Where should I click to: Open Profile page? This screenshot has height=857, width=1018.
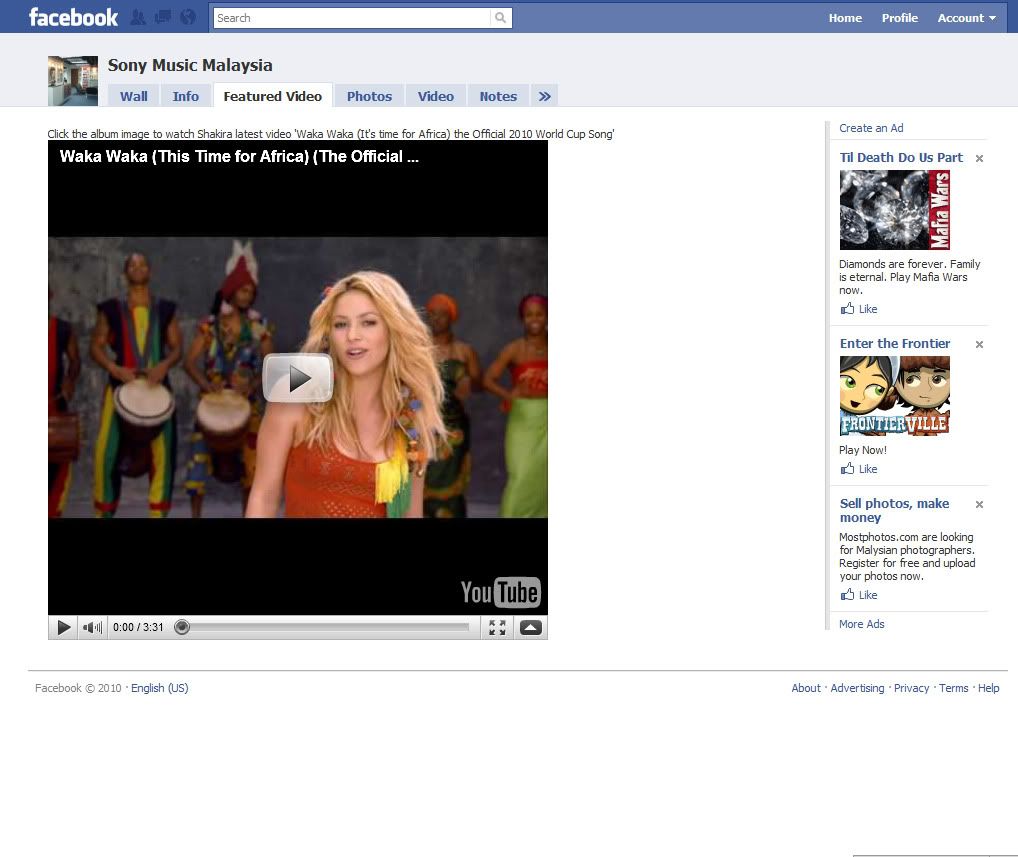900,18
